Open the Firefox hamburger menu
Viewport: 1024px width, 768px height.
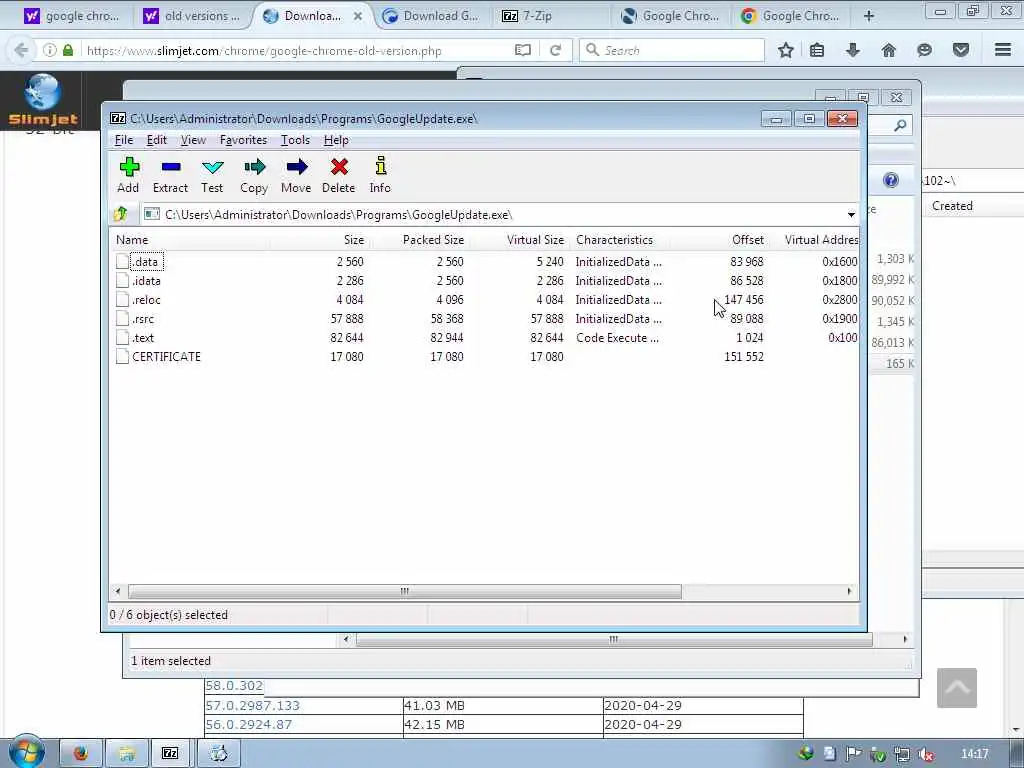click(1003, 50)
